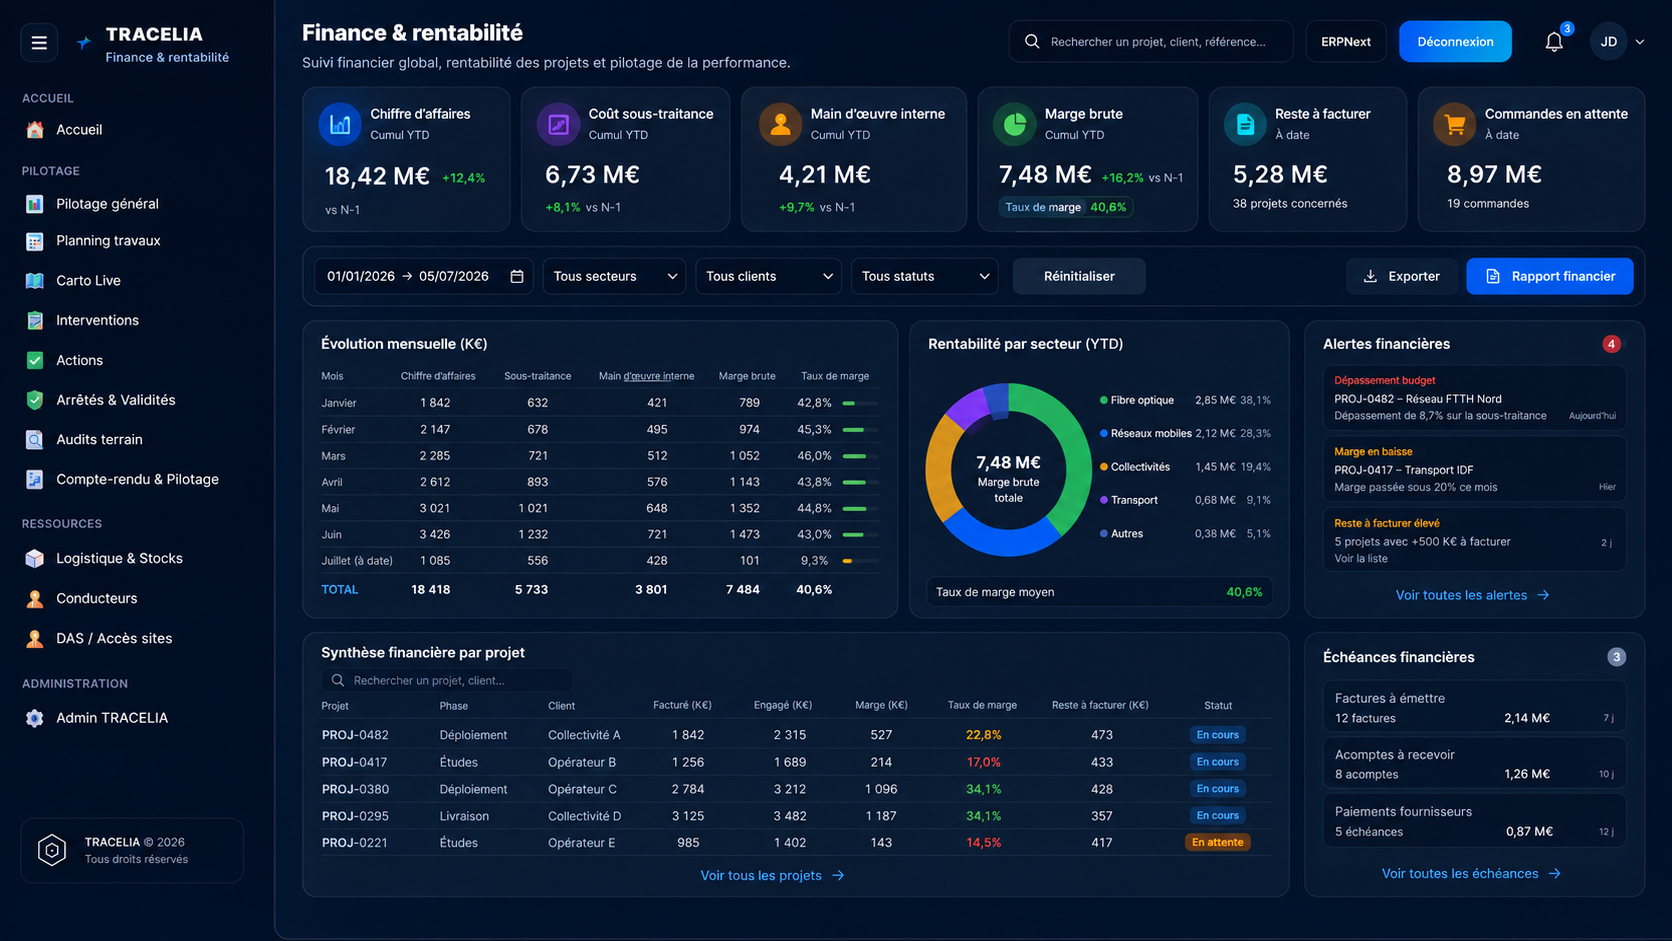Click the project search field in Synthèse

point(447,680)
